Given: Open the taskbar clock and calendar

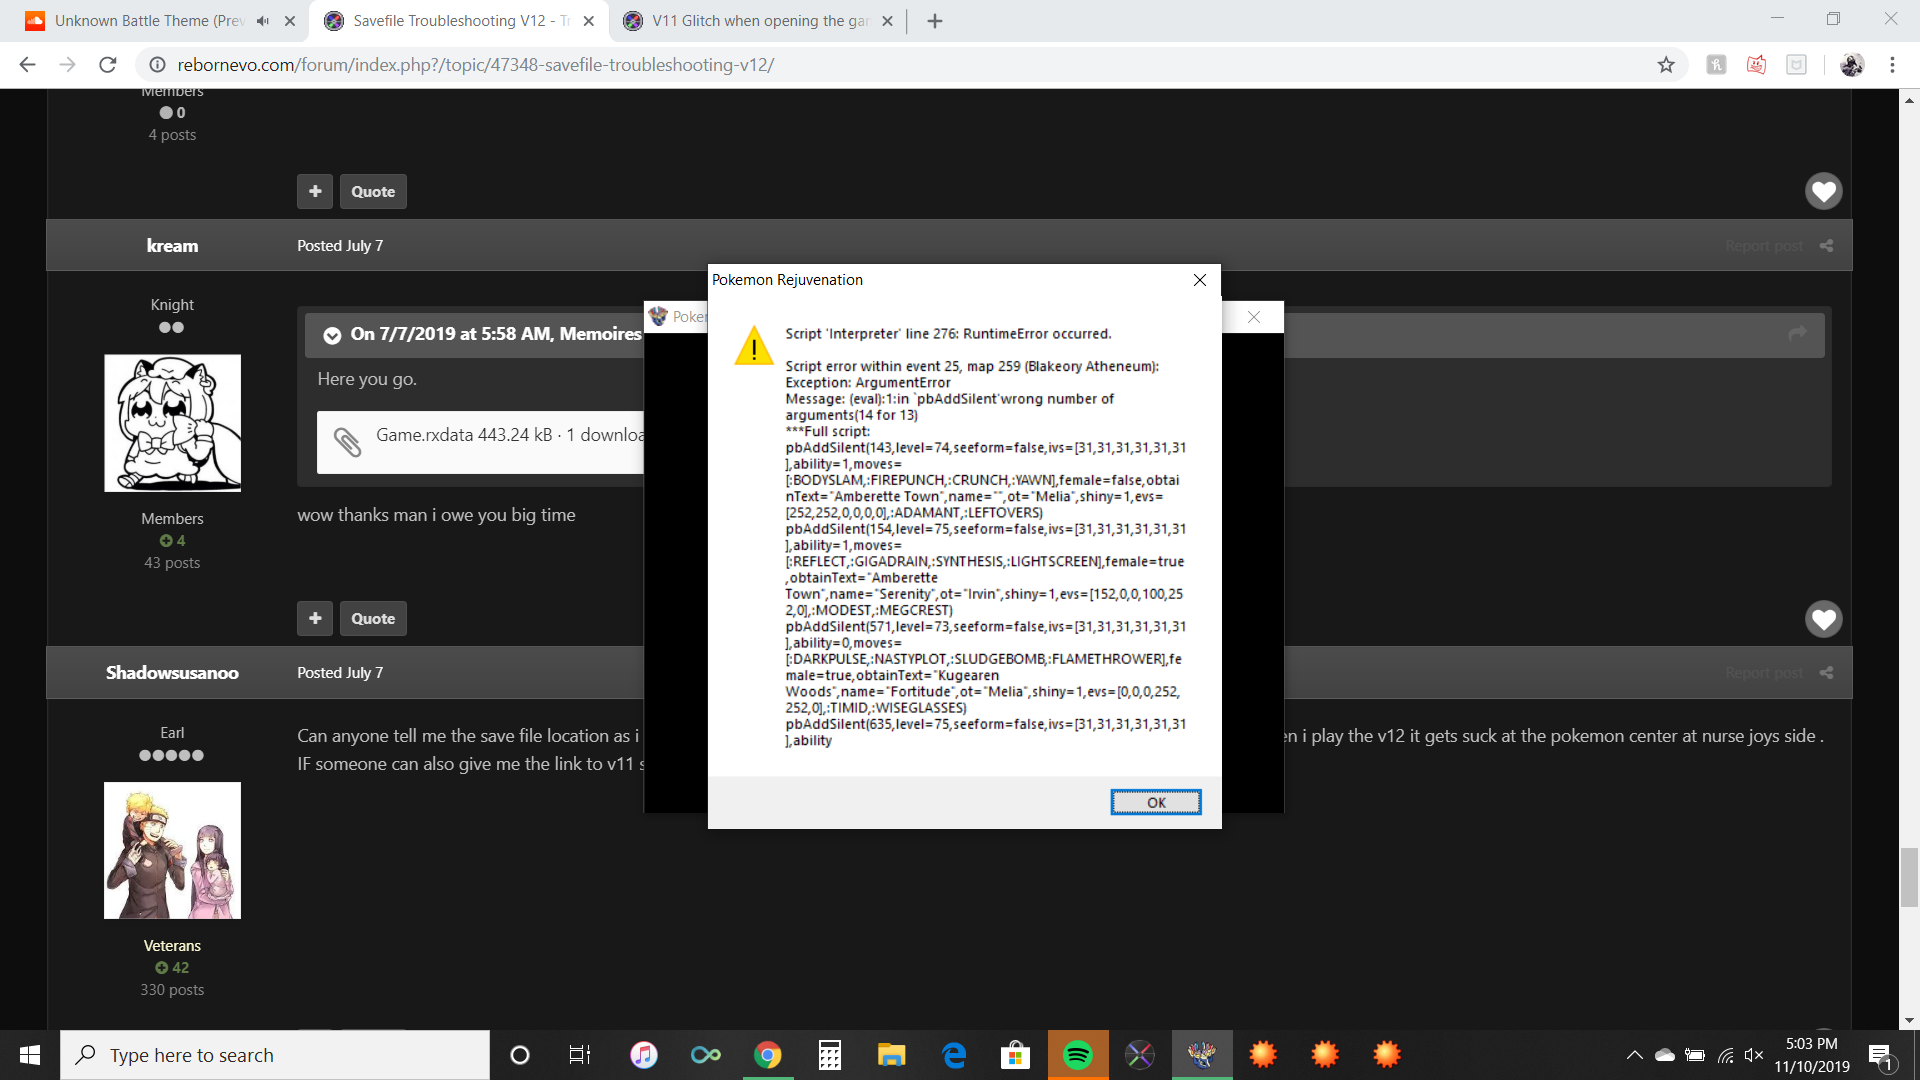Looking at the screenshot, I should tap(1812, 1055).
